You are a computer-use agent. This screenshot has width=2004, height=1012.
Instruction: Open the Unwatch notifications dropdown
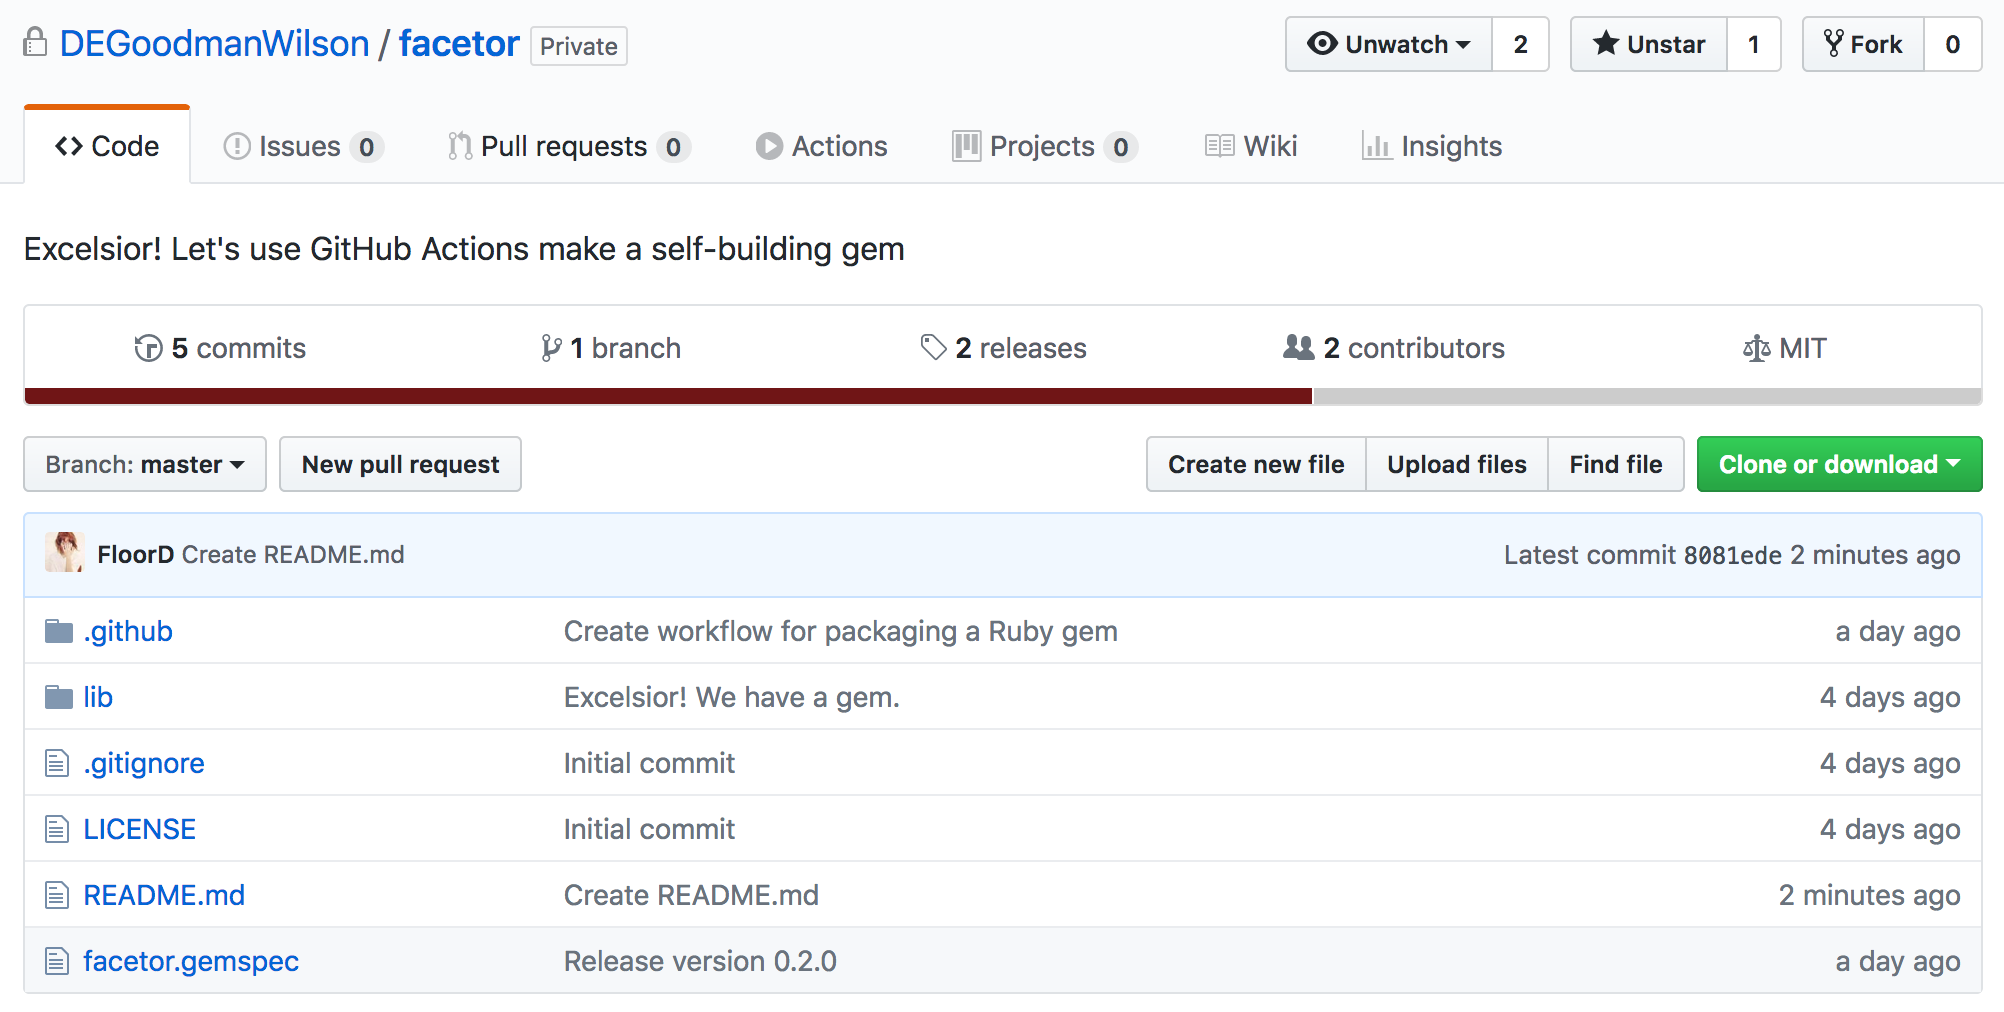(1389, 44)
